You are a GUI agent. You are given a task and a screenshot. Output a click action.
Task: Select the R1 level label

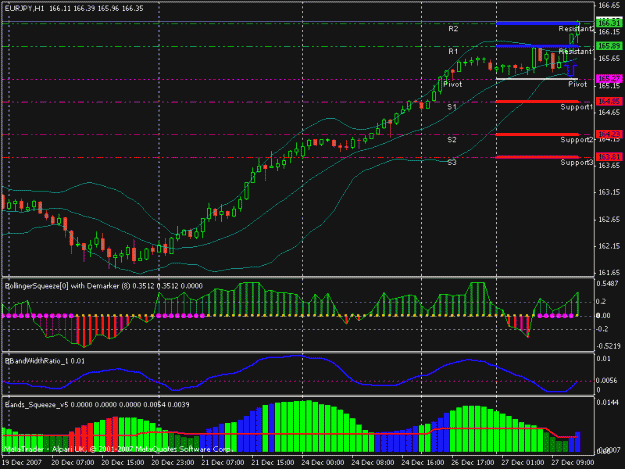[453, 51]
